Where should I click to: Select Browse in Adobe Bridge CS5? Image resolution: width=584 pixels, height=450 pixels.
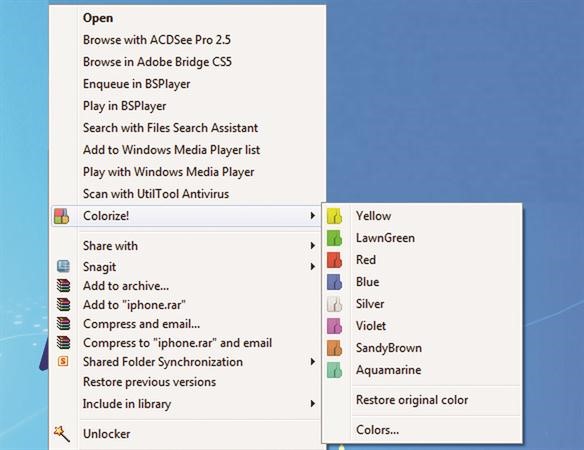(157, 62)
